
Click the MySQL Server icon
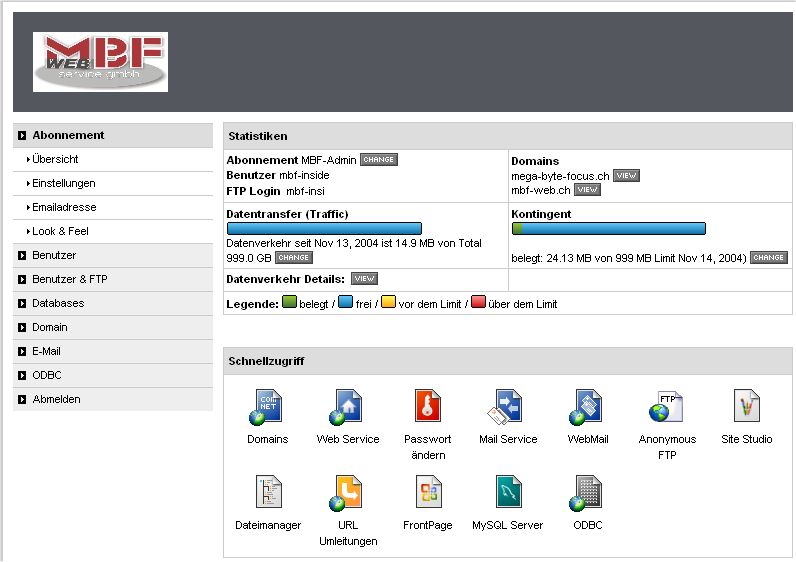click(x=507, y=493)
